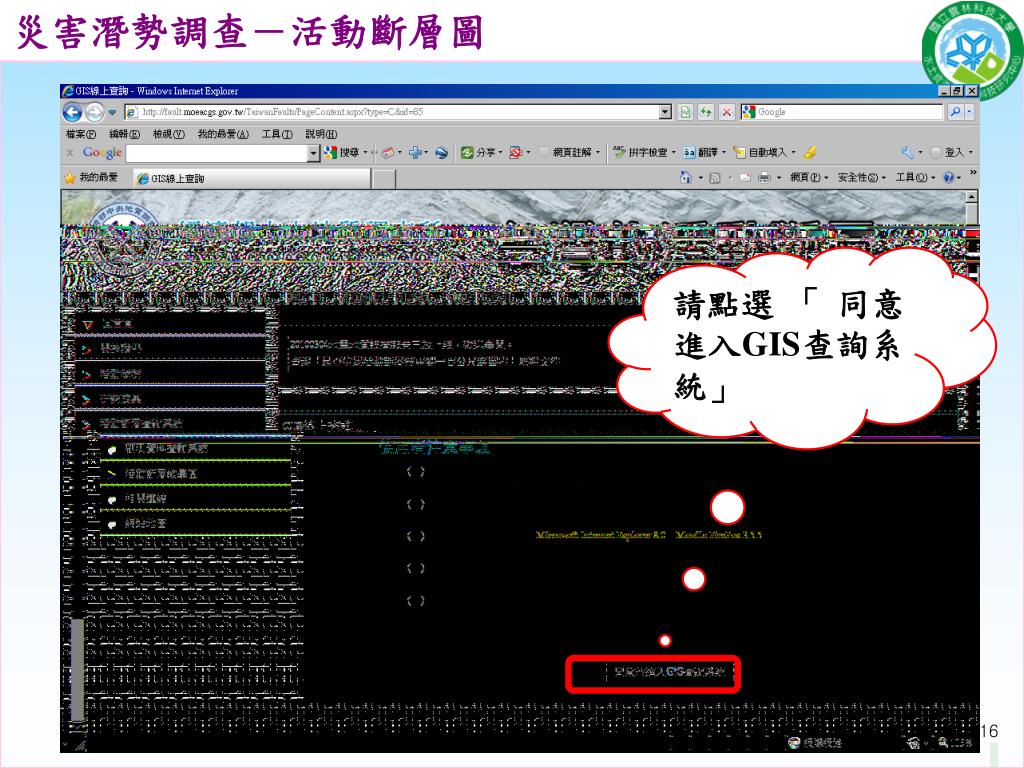Click the magnifier search icon
1024x768 pixels.
click(x=955, y=112)
